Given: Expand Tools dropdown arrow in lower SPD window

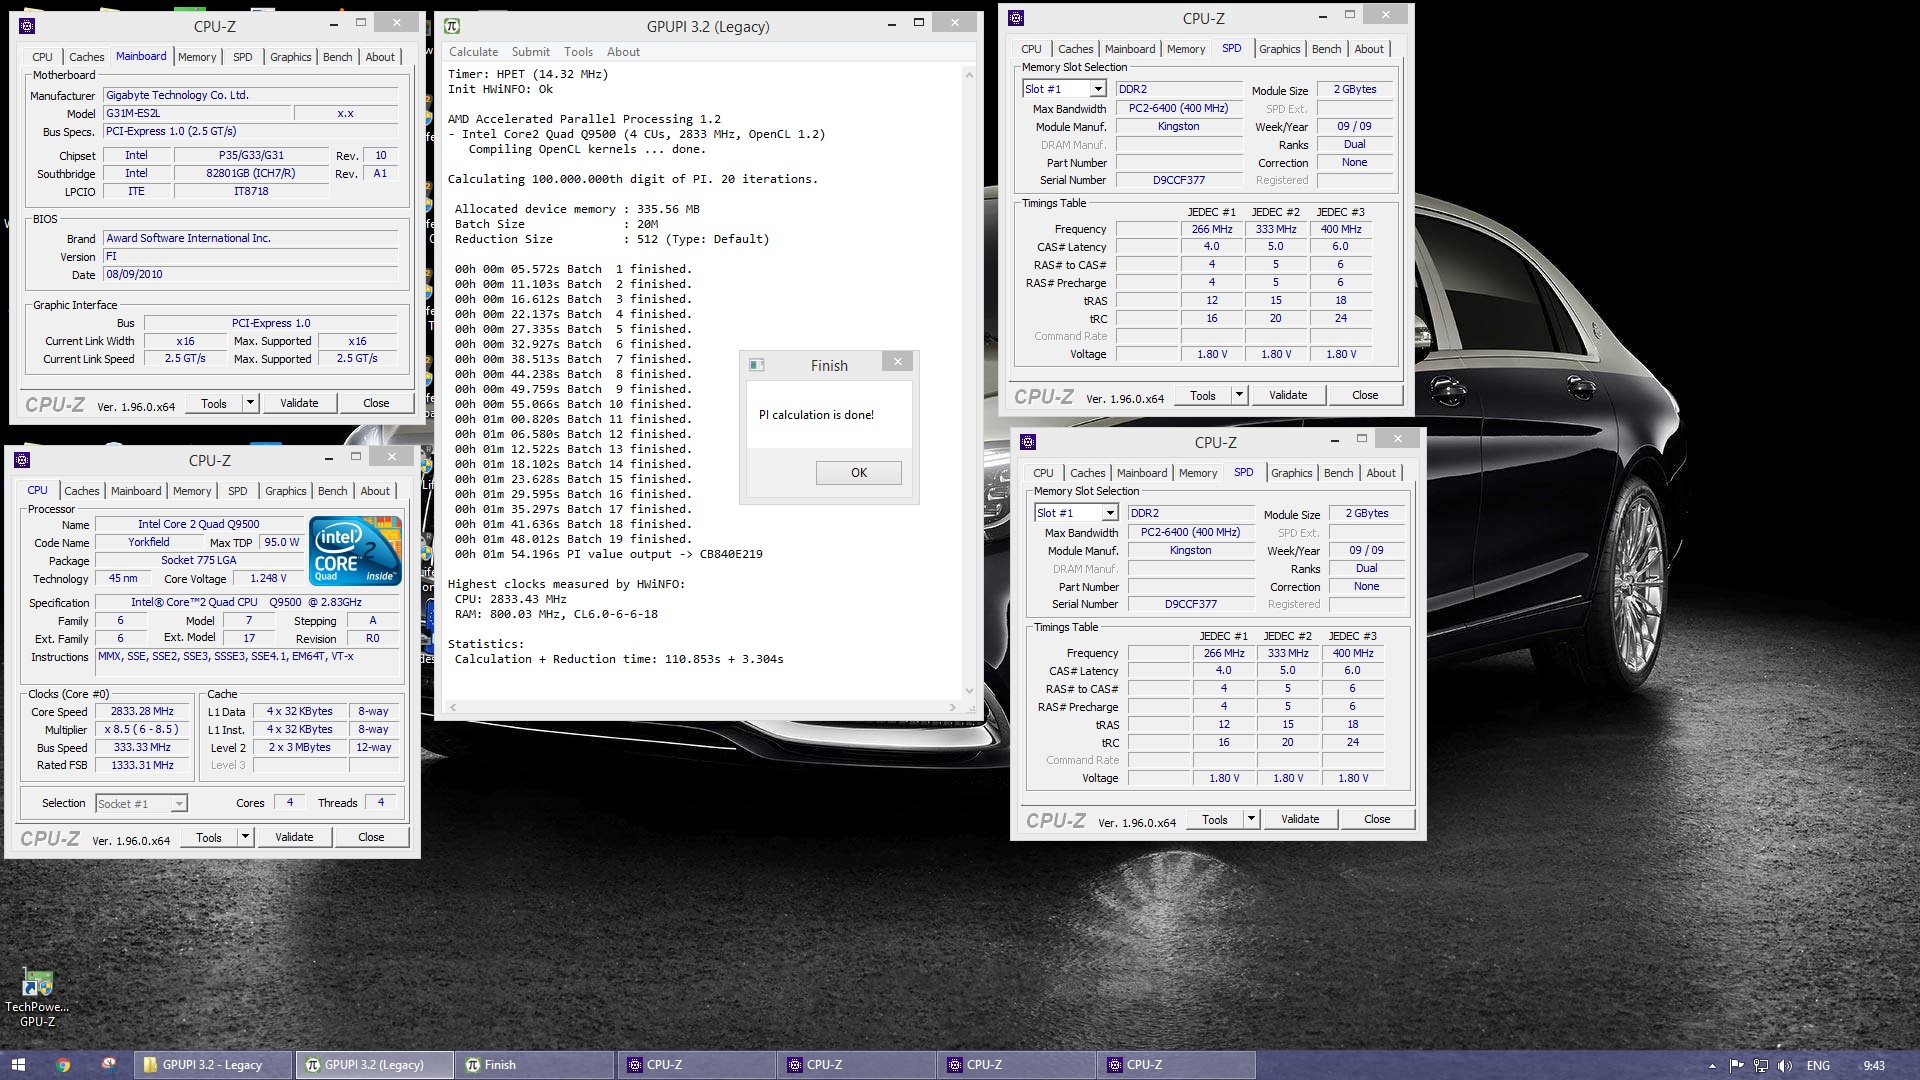Looking at the screenshot, I should 1251,819.
